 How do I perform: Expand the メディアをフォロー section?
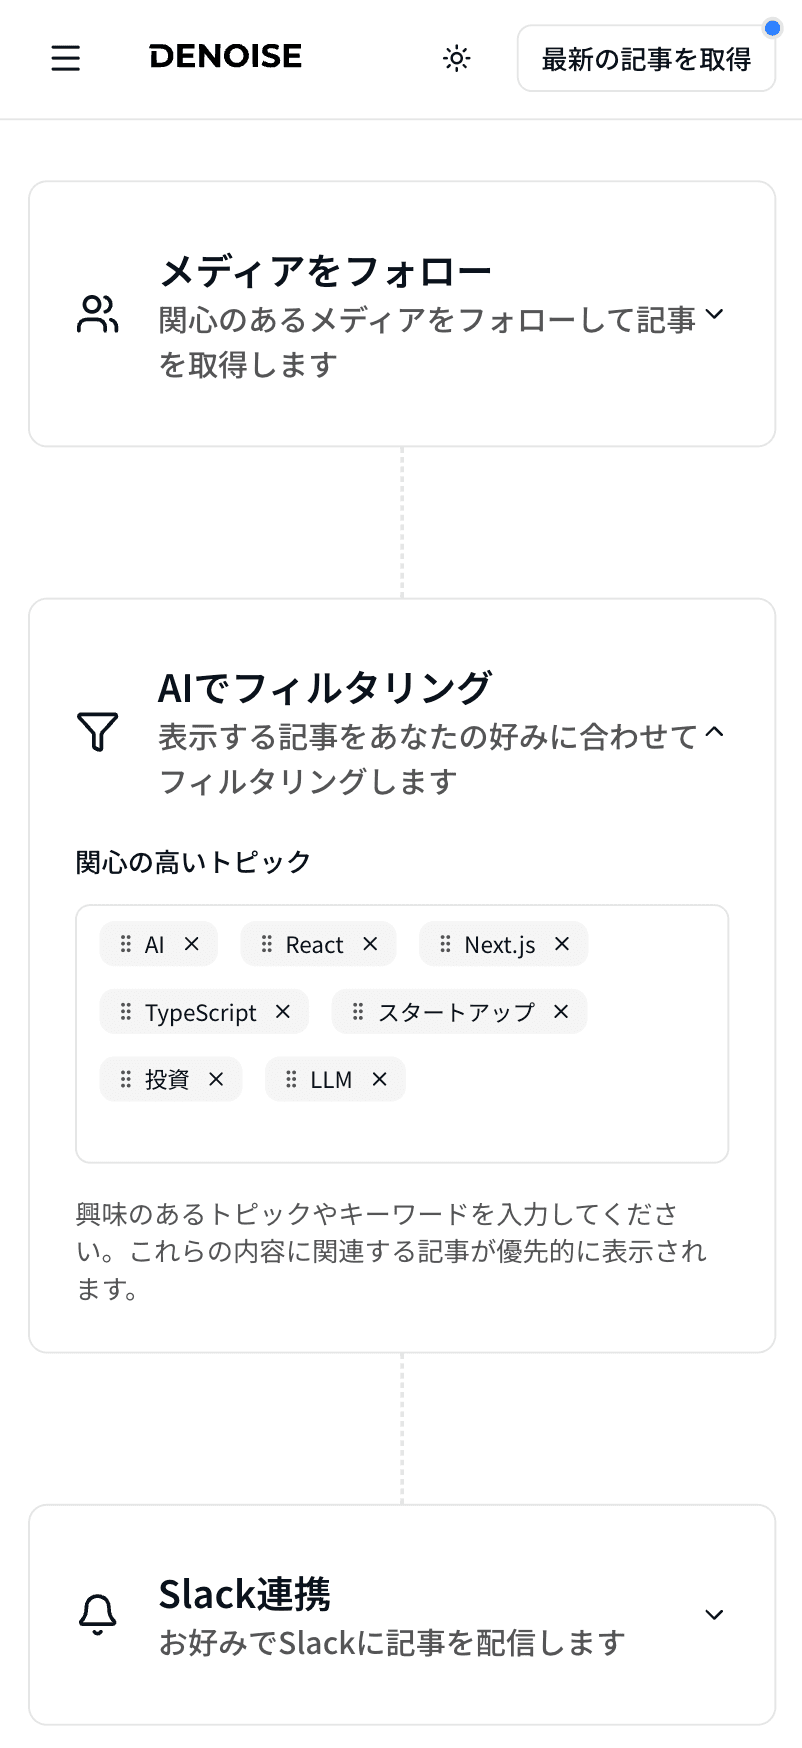click(714, 313)
